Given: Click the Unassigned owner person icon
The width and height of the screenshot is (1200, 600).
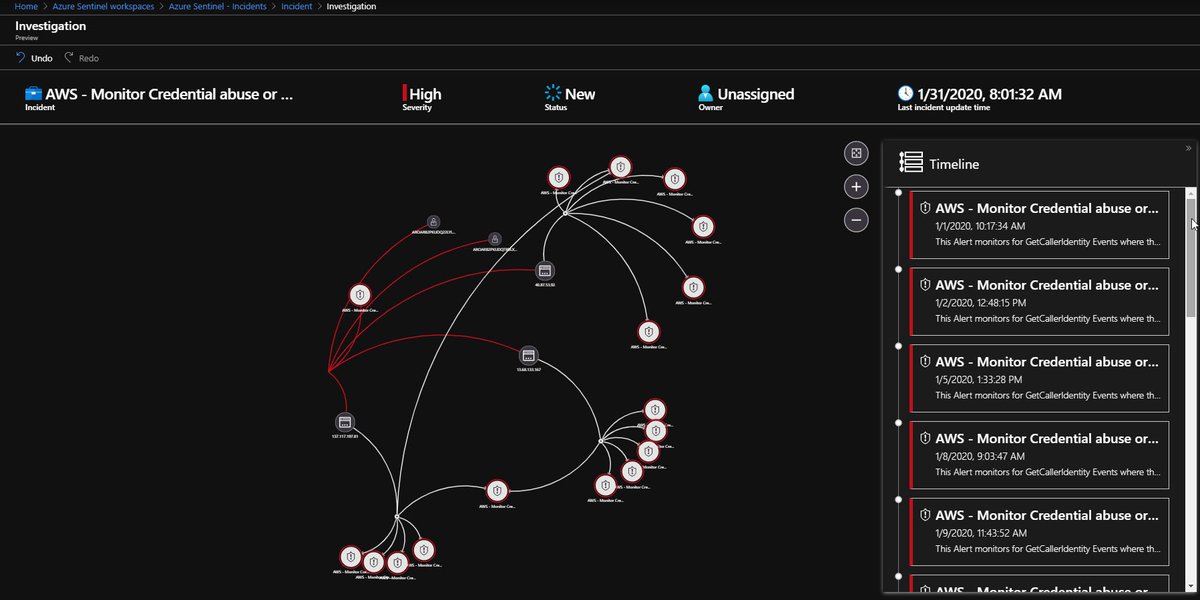Looking at the screenshot, I should coord(707,94).
